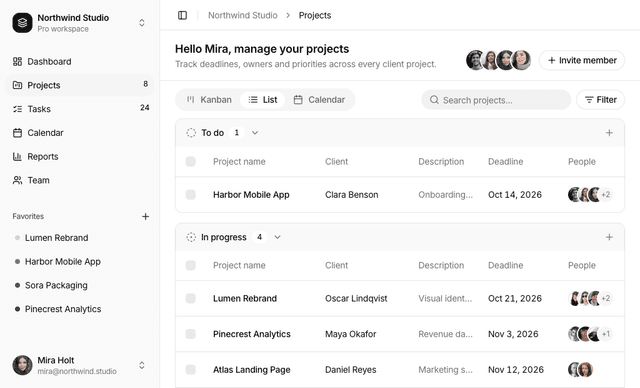The width and height of the screenshot is (640, 388).
Task: Add project to To do group
Action: click(609, 133)
